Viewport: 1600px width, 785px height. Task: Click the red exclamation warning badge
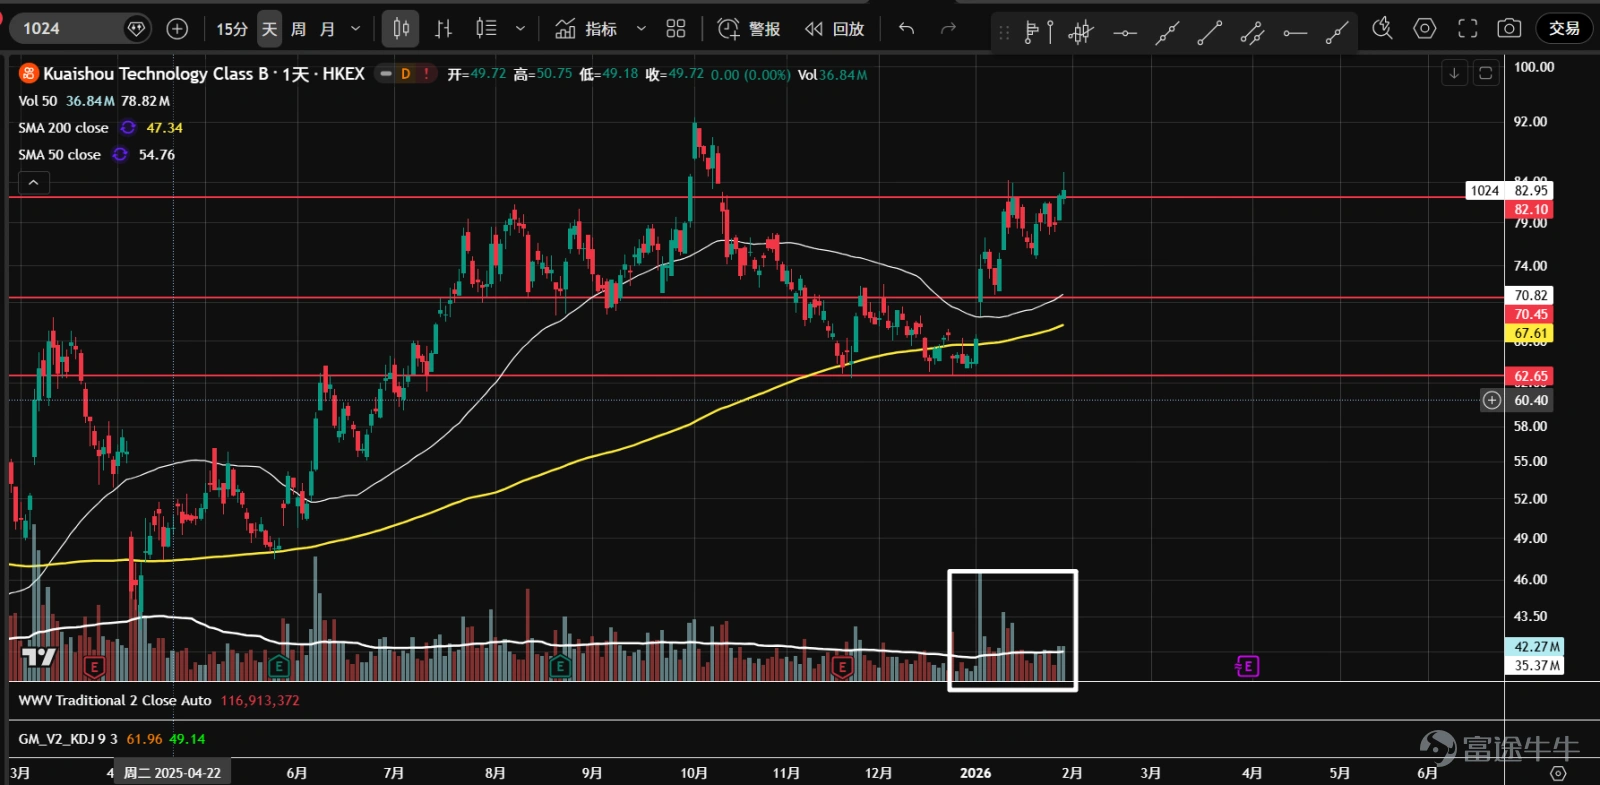(x=427, y=73)
